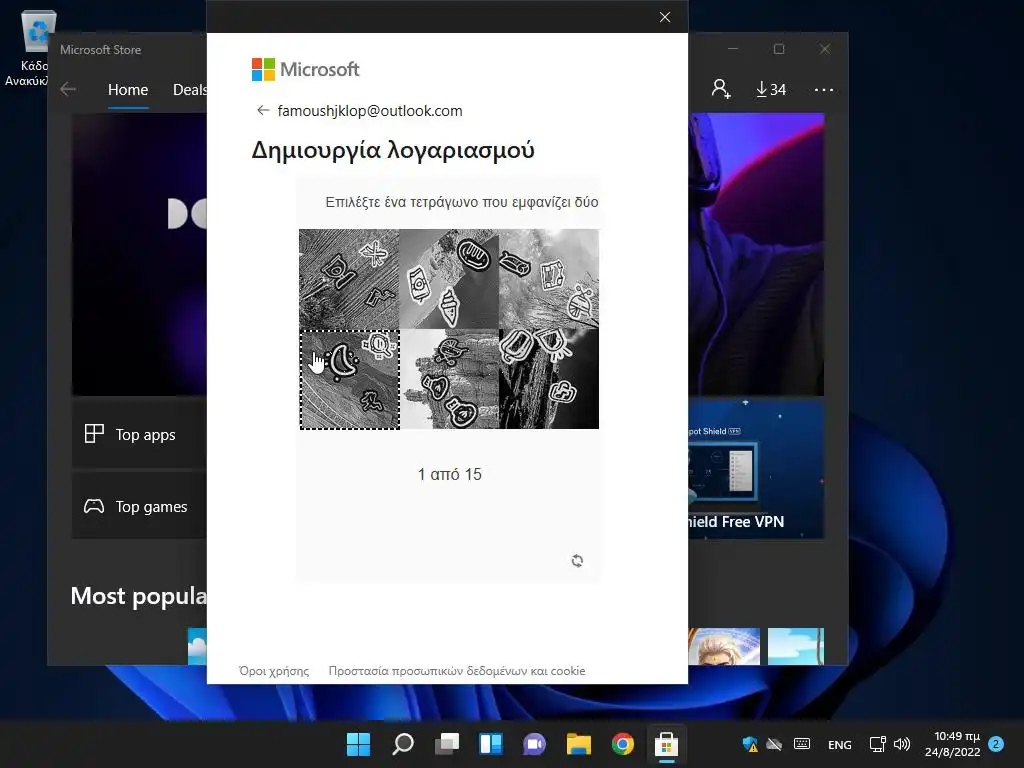Open the notification badge showing 2
This screenshot has width=1024, height=768.
[996, 744]
